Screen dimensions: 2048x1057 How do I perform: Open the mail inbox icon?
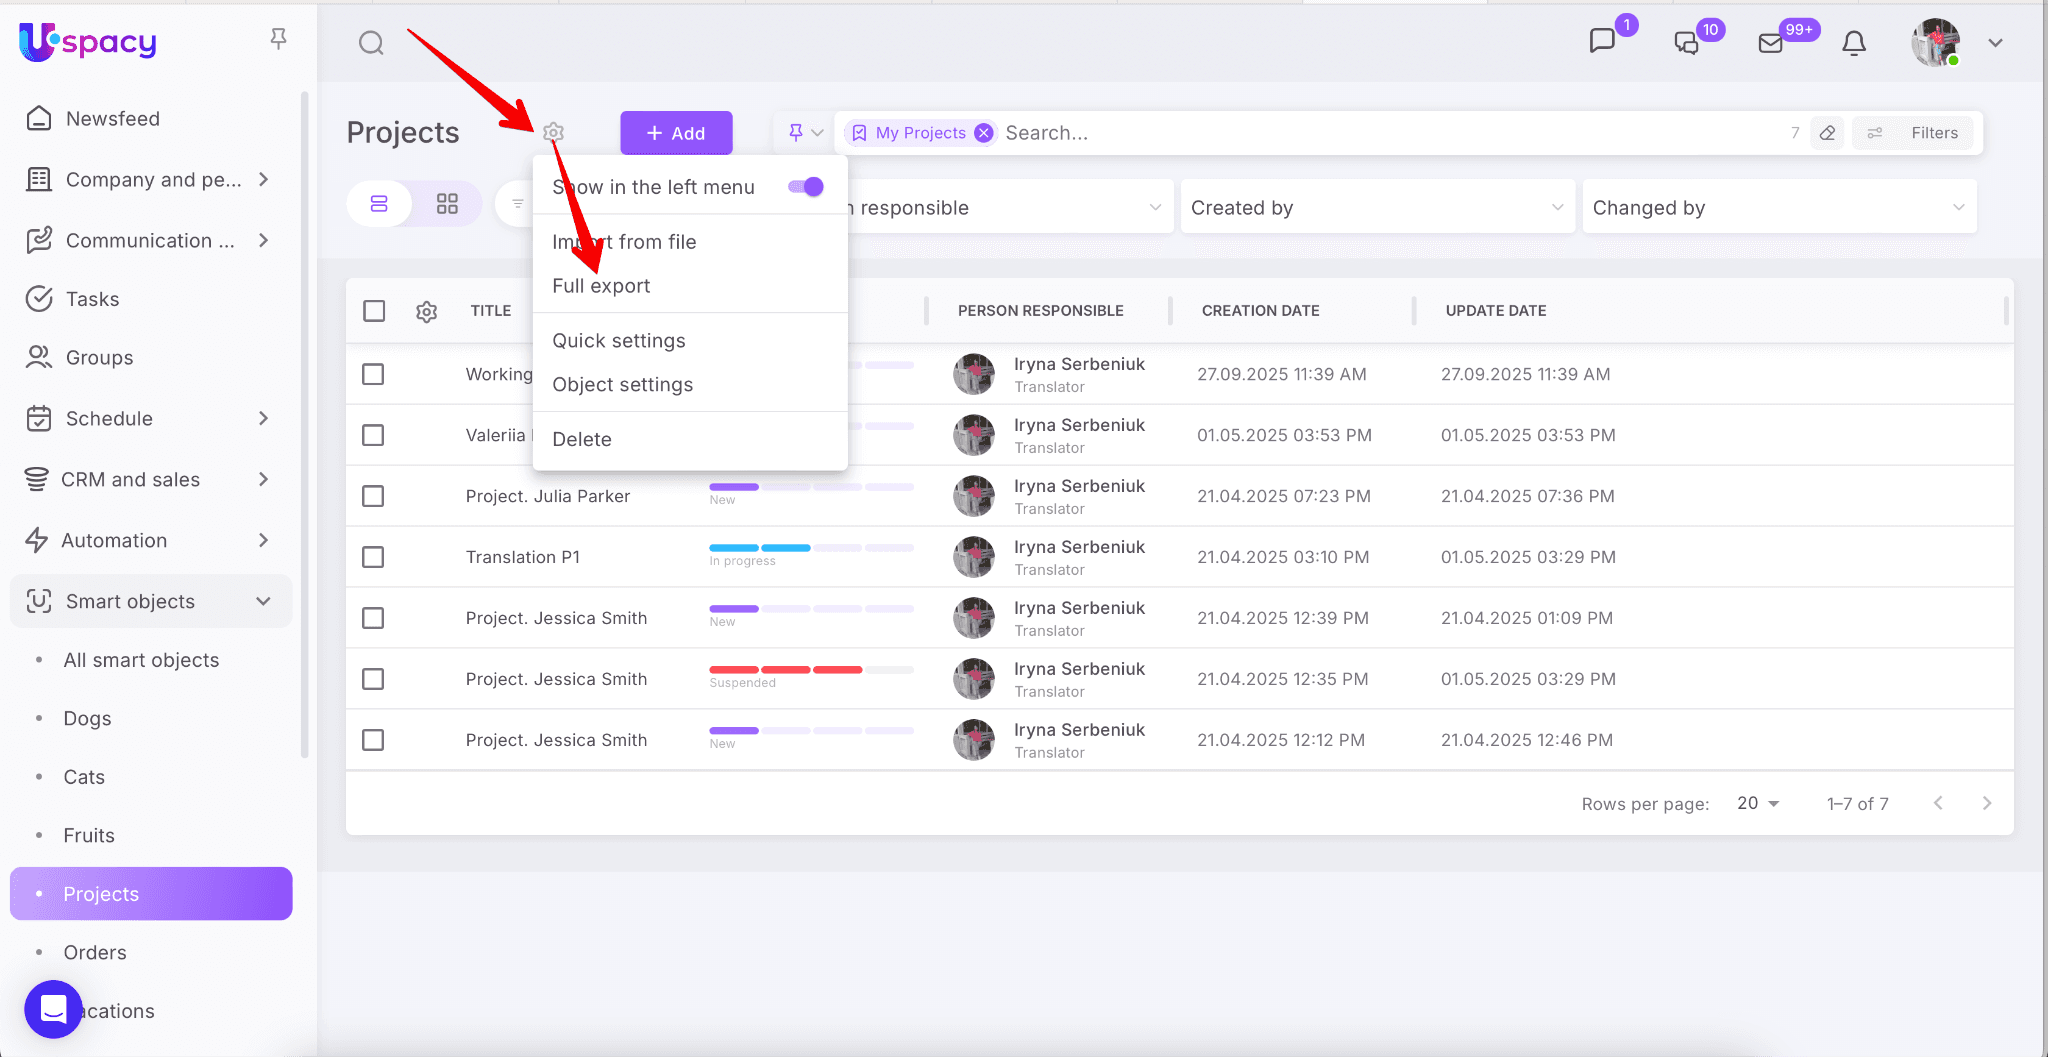click(1770, 43)
